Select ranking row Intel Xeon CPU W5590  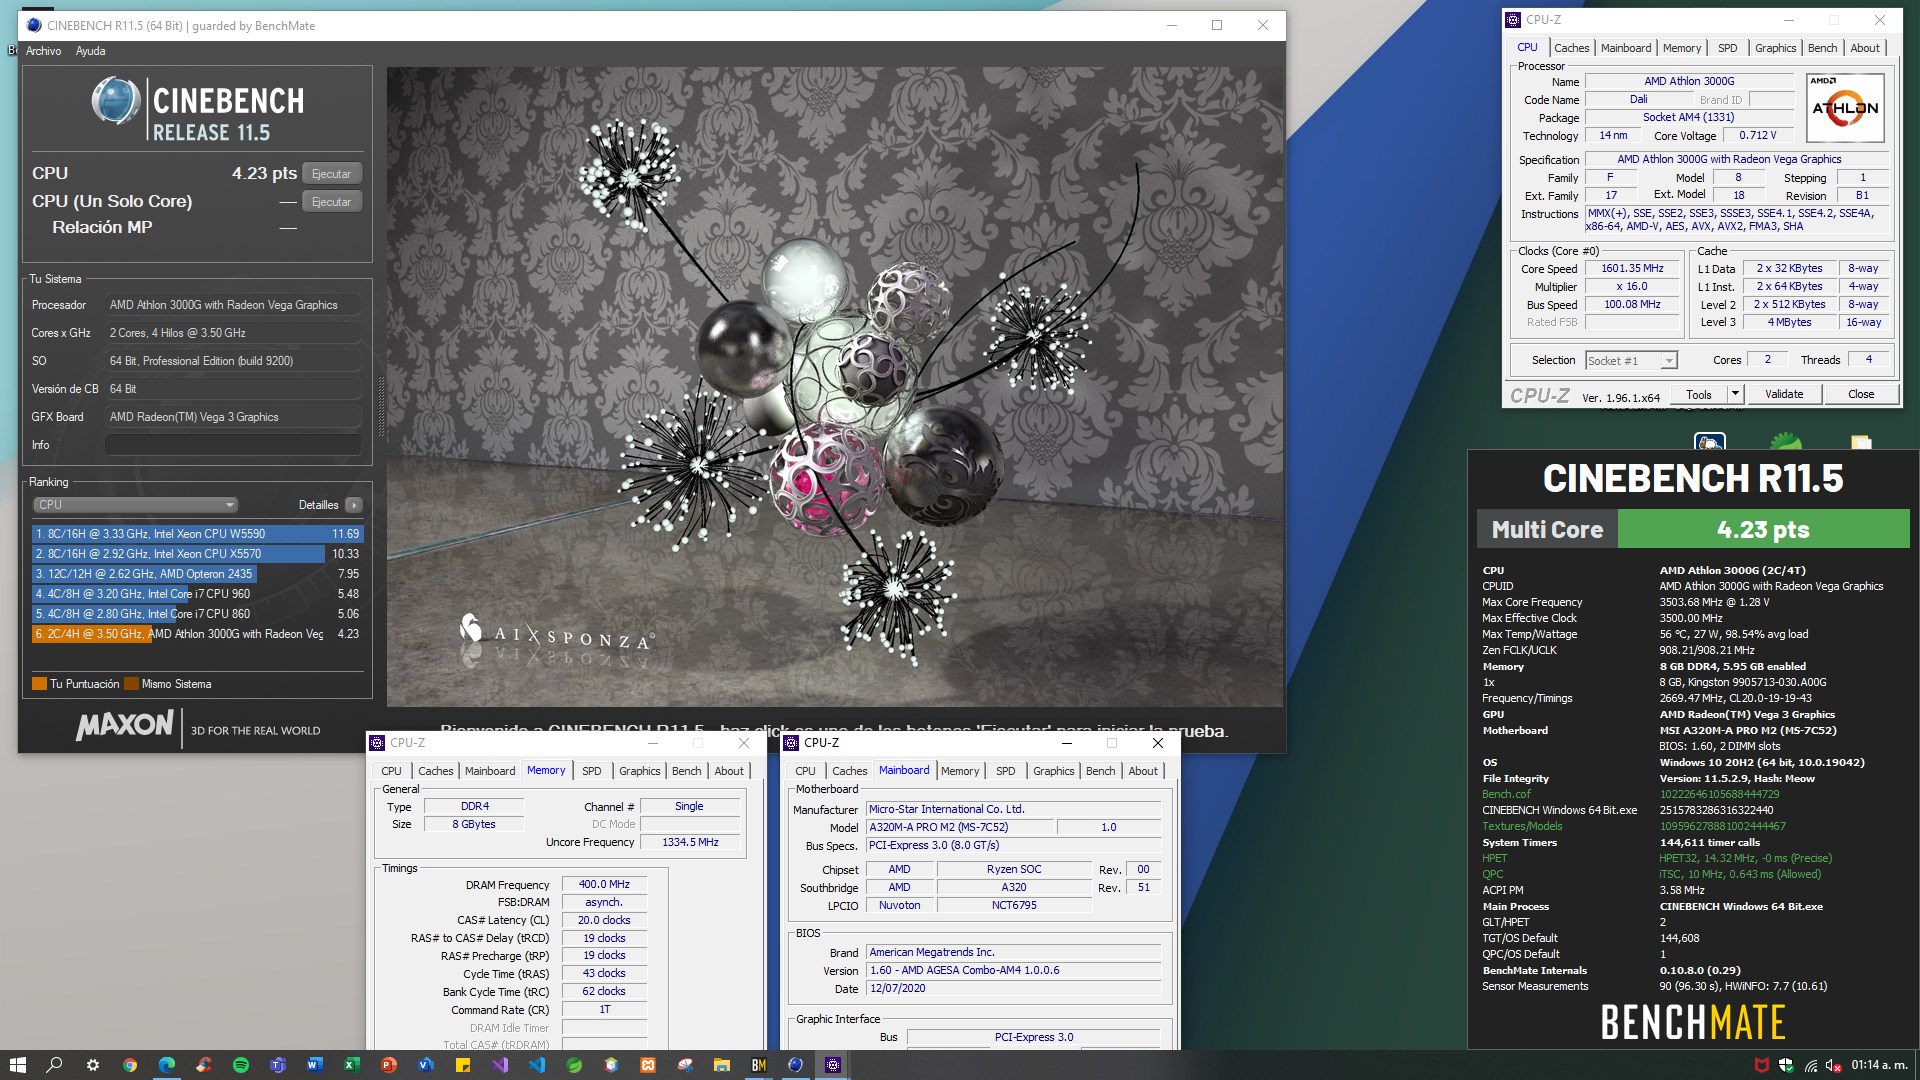pyautogui.click(x=197, y=534)
